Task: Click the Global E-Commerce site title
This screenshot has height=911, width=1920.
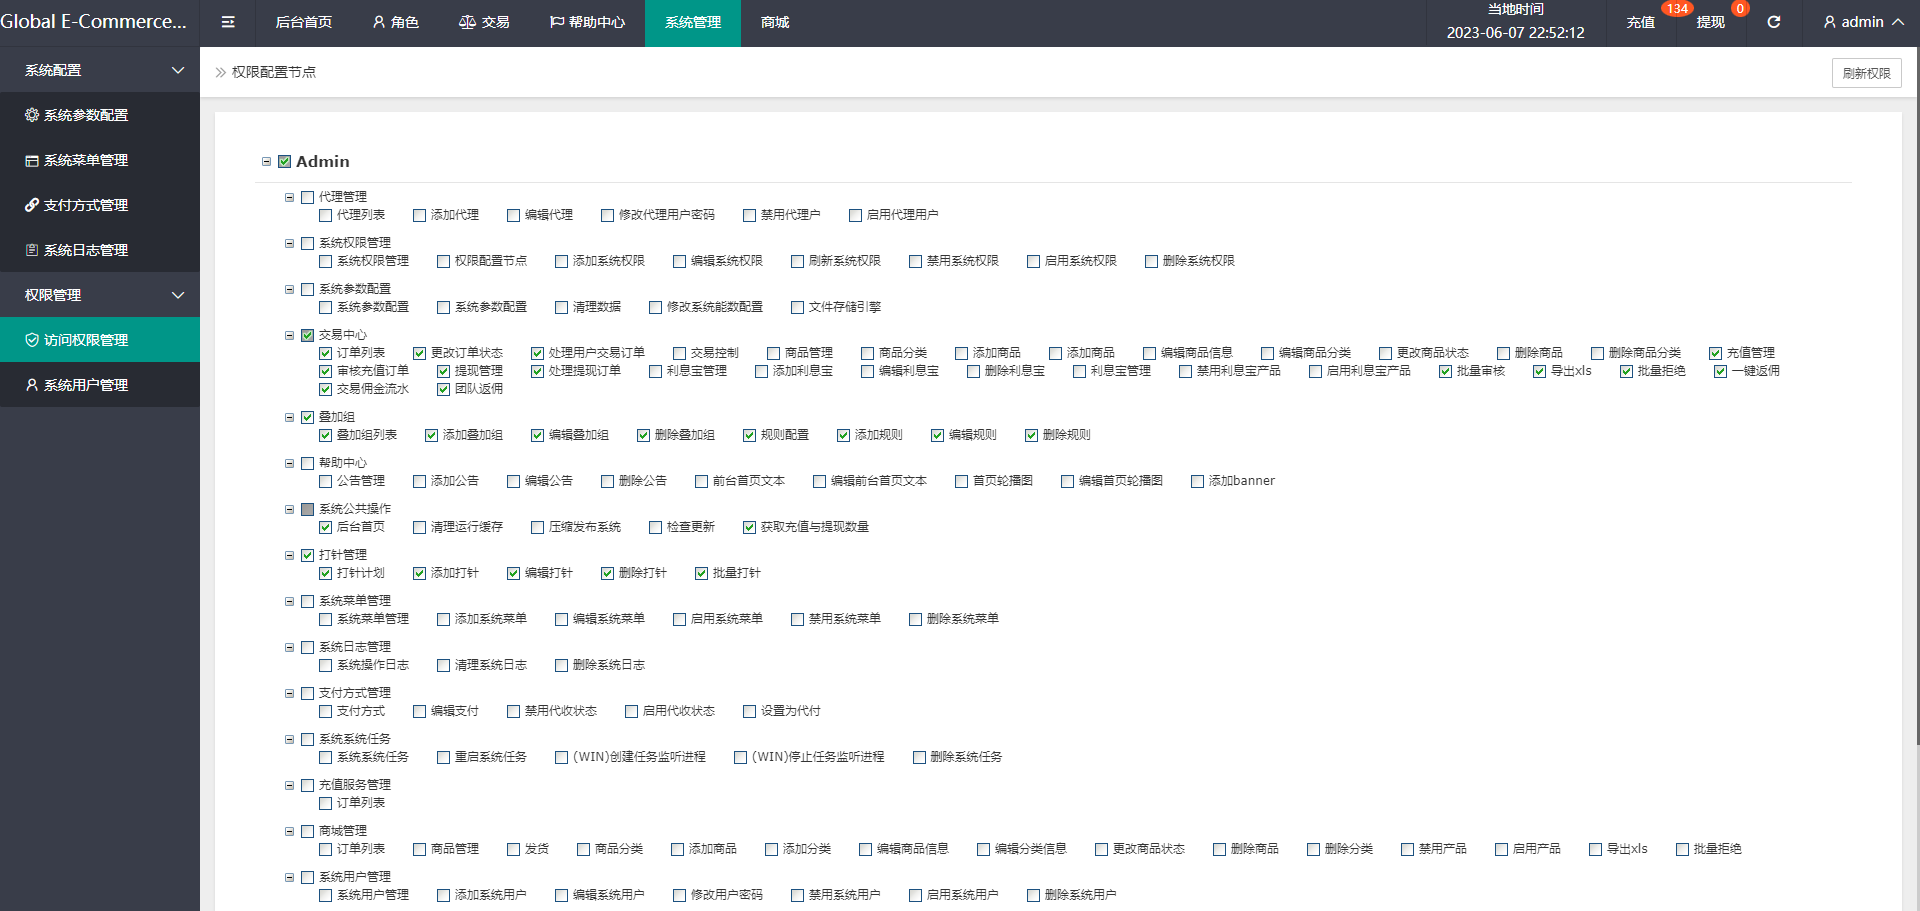Action: click(93, 22)
